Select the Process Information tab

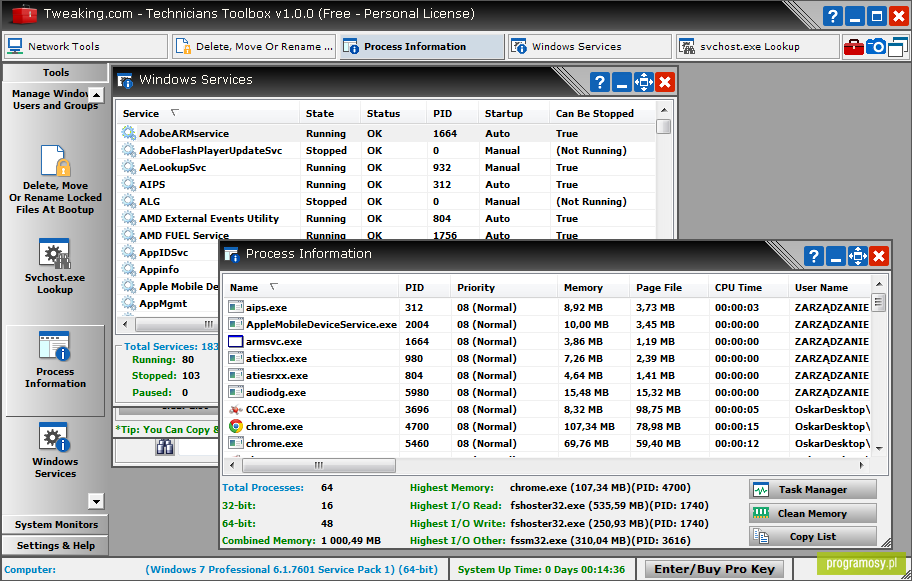tap(422, 47)
